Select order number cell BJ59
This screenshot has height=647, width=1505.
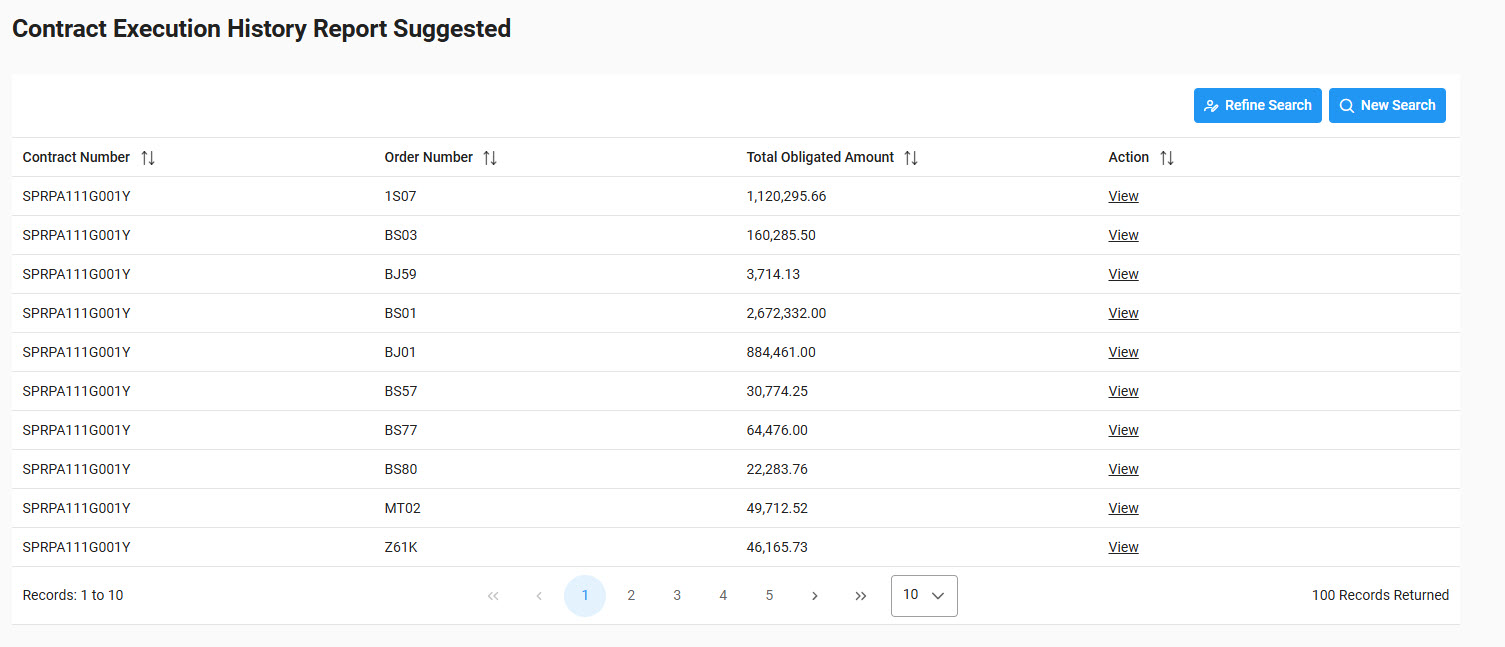400,275
